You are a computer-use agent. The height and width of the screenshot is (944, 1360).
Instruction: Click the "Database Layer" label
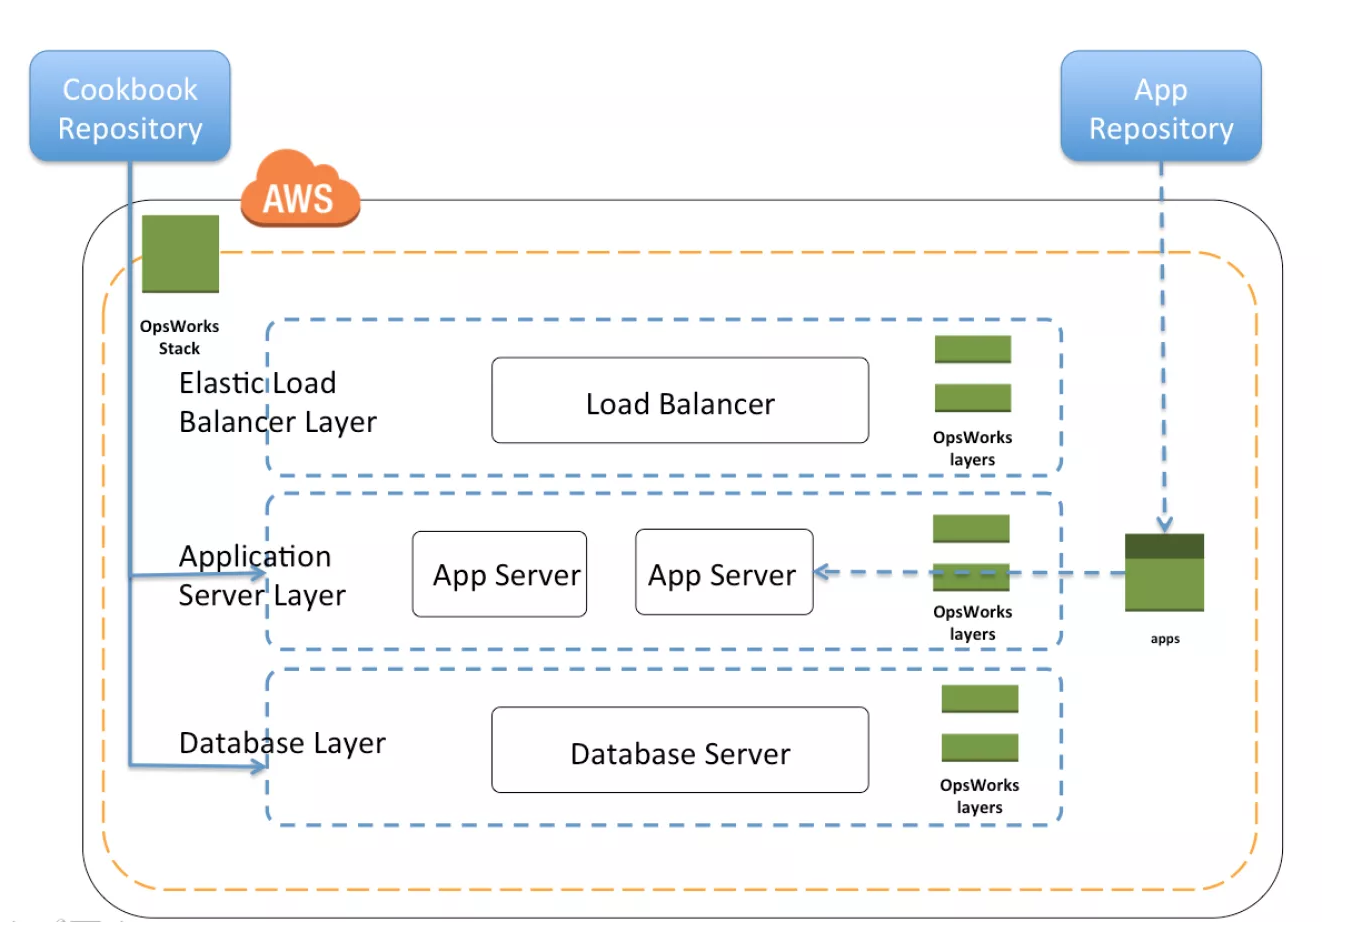pos(282,743)
